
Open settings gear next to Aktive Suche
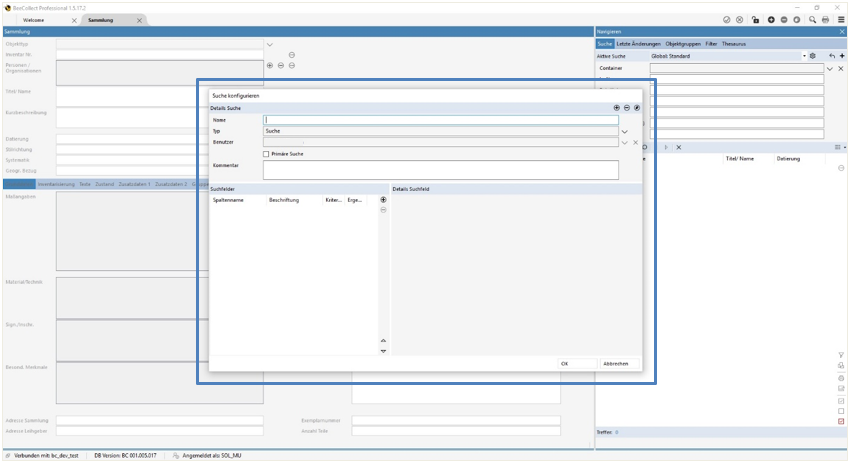[812, 56]
